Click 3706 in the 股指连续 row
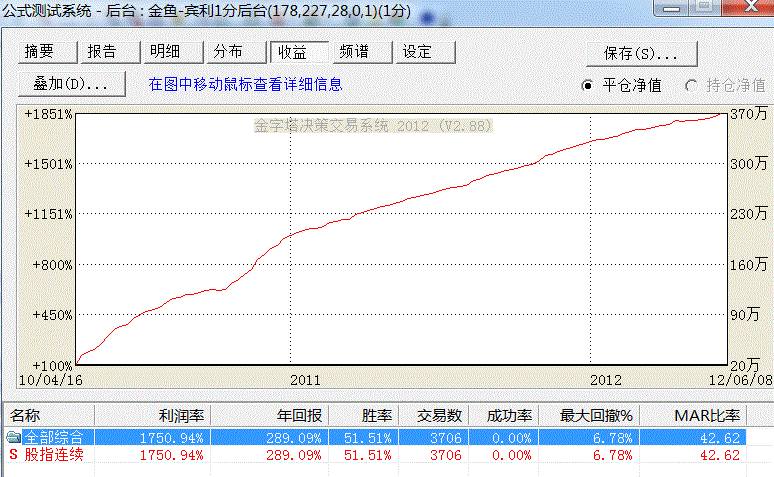774x477 pixels. 446,455
